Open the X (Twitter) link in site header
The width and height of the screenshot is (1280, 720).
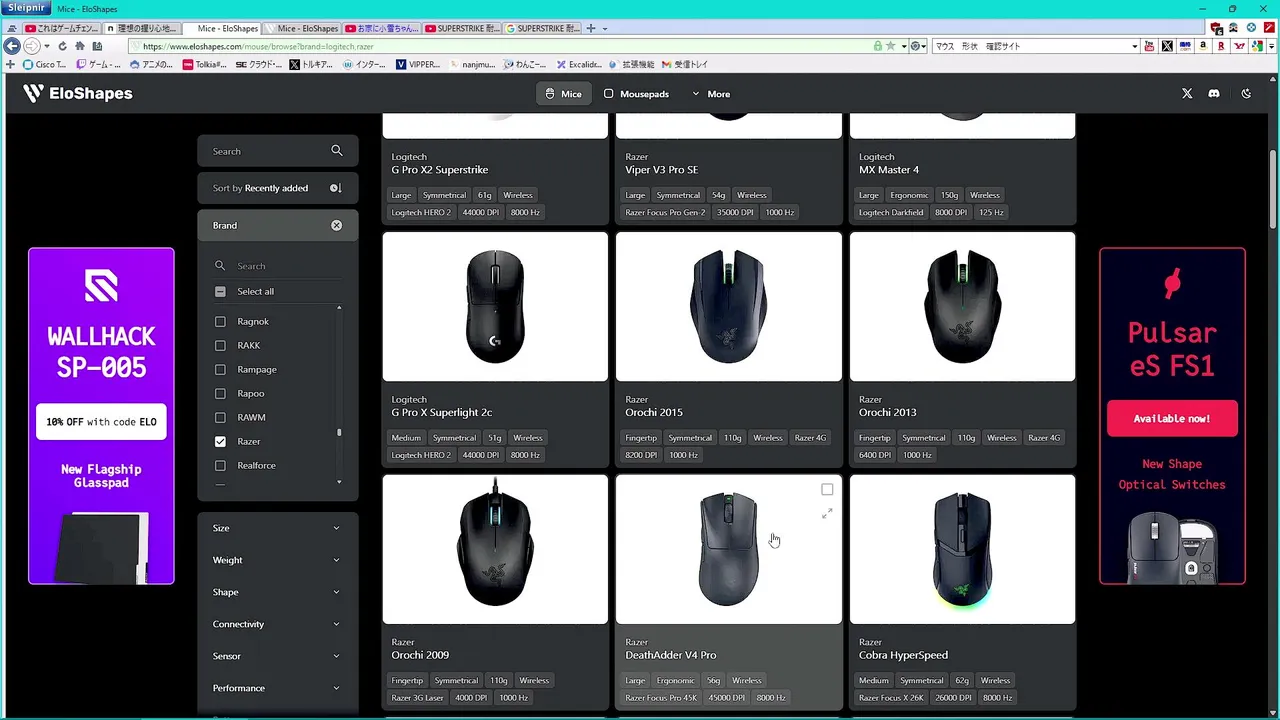pos(1187,93)
